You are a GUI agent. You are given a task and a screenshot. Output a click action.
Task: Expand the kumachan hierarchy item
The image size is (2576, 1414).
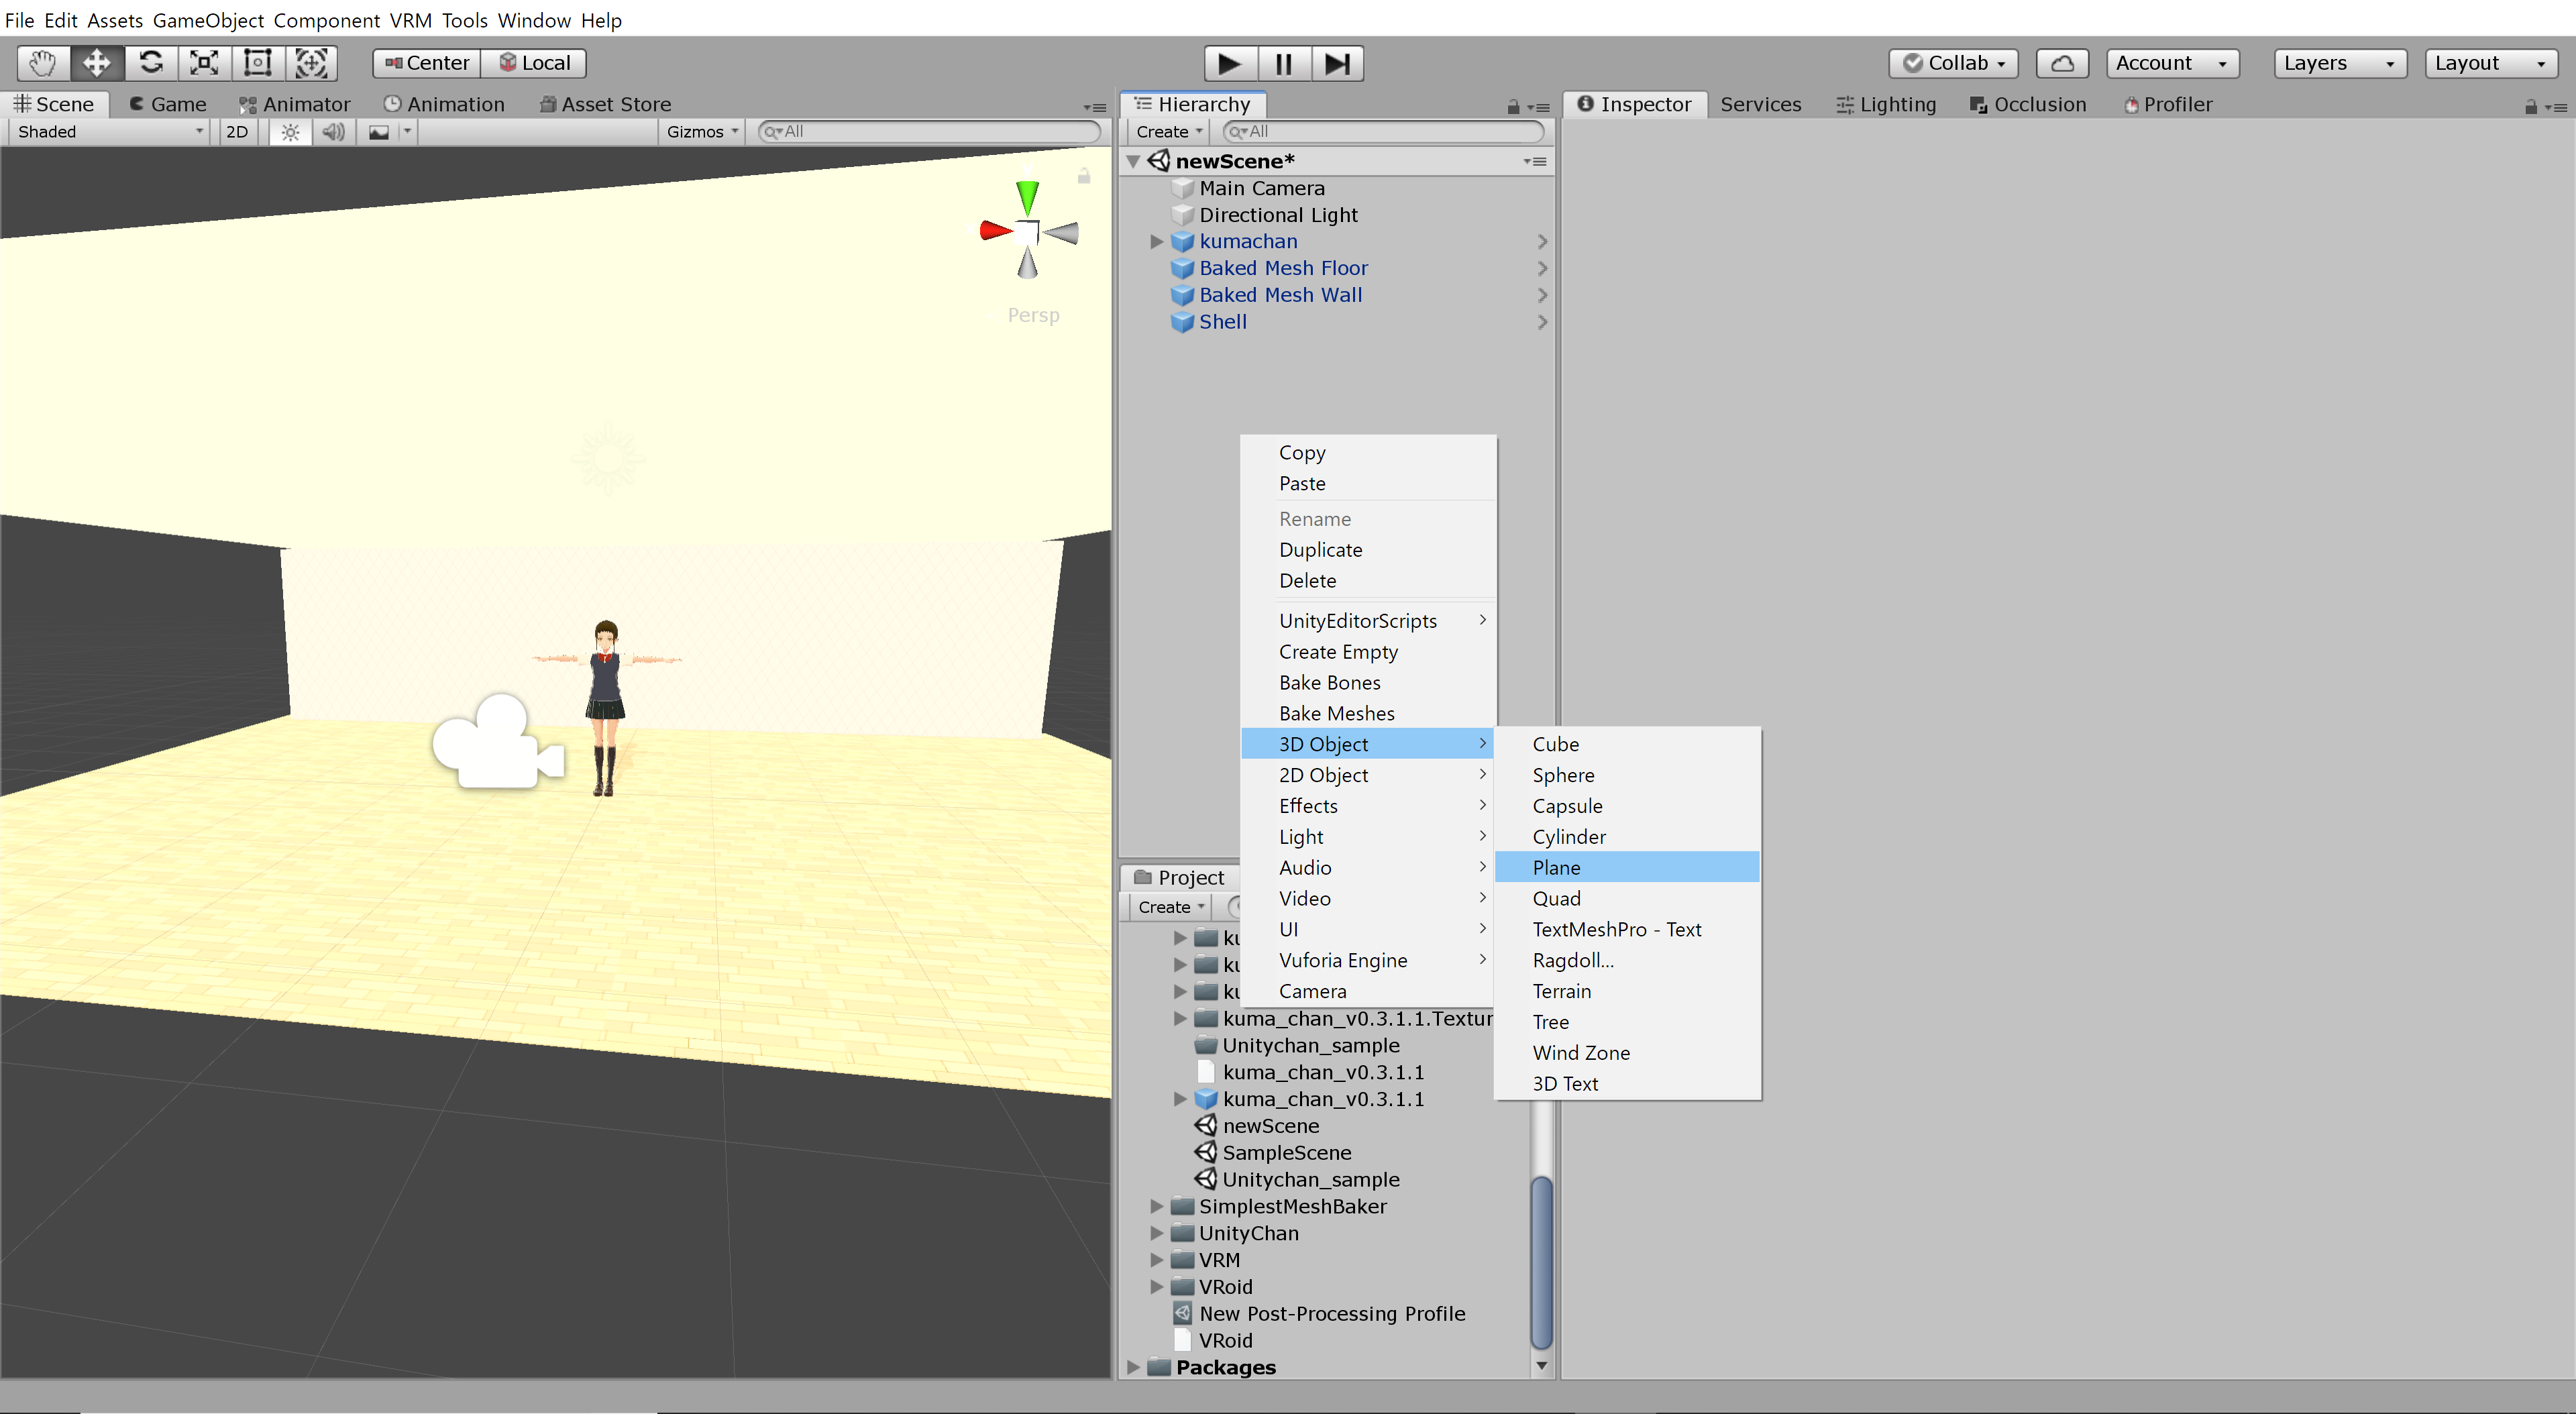click(1157, 241)
